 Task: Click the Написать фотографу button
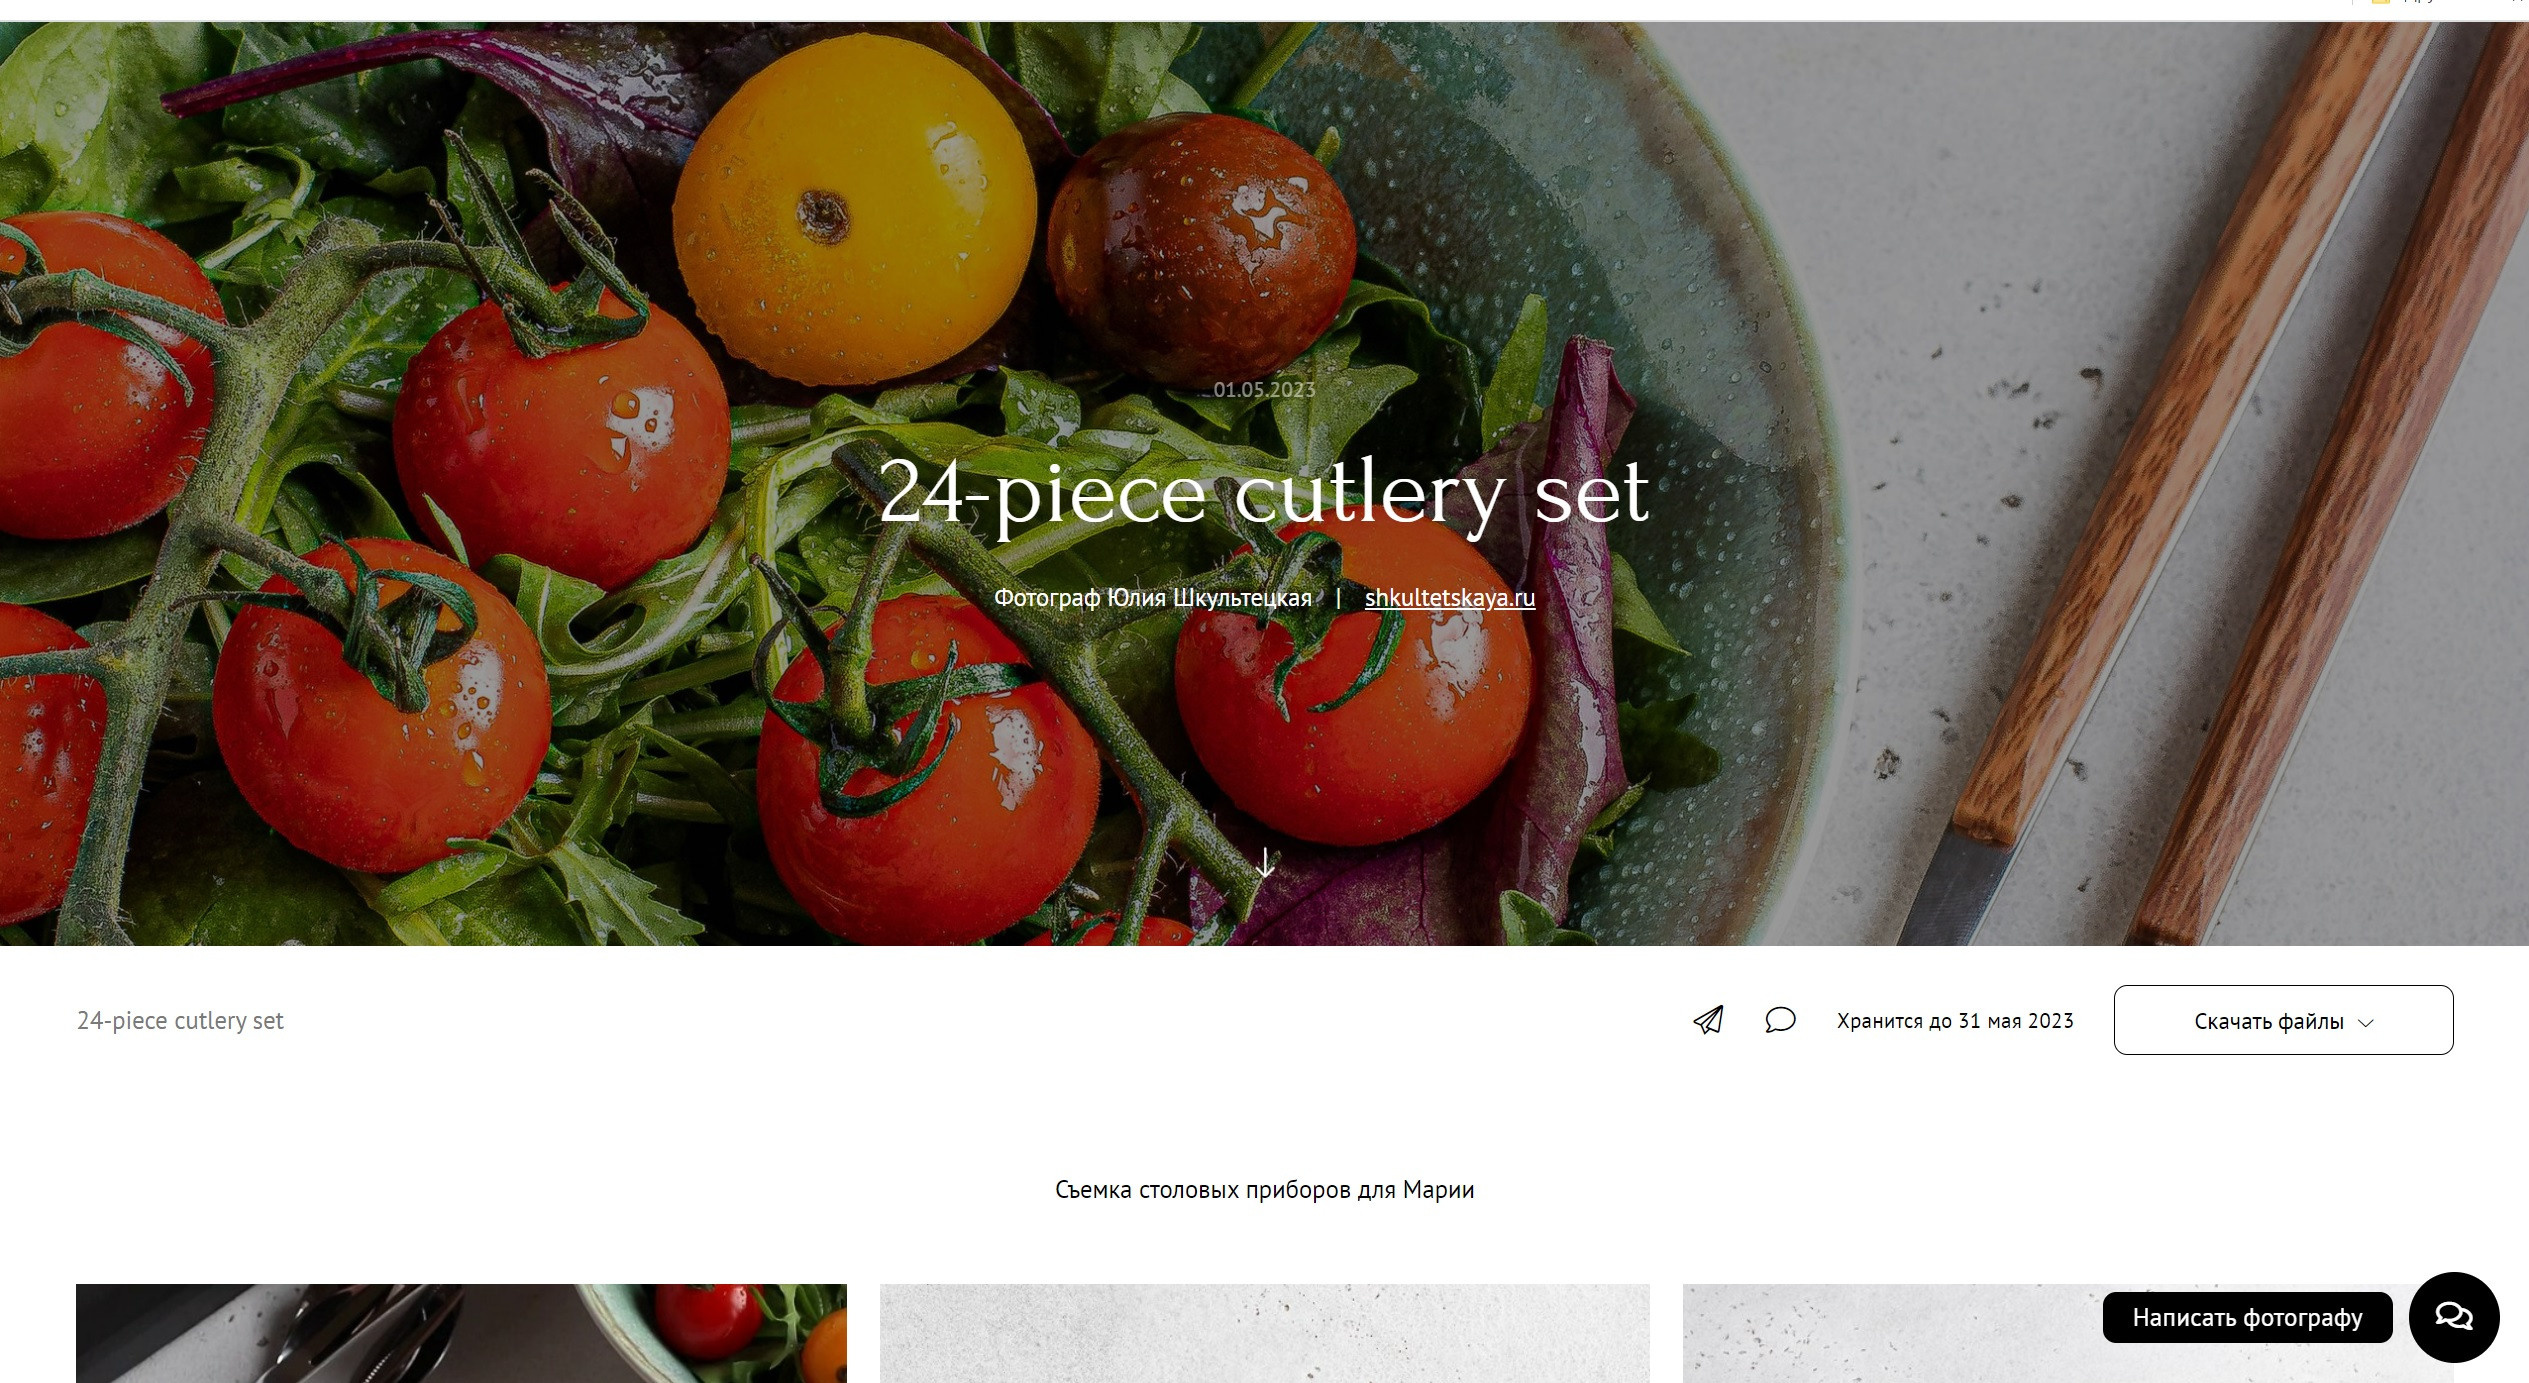pyautogui.click(x=2247, y=1317)
